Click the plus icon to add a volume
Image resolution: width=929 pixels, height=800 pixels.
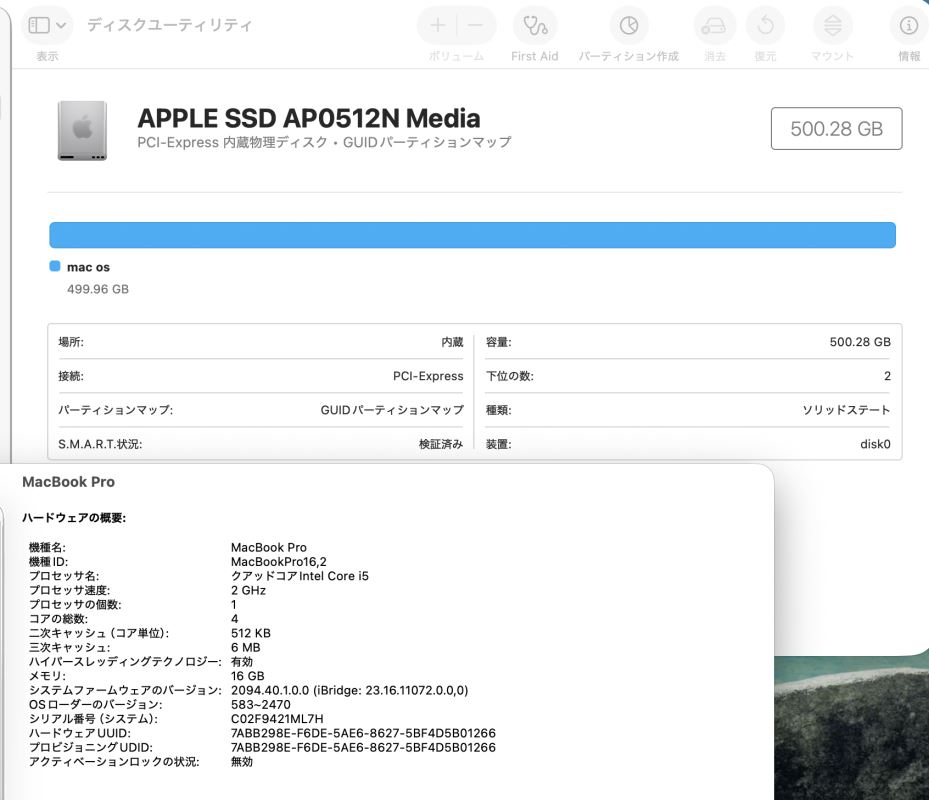click(x=437, y=25)
